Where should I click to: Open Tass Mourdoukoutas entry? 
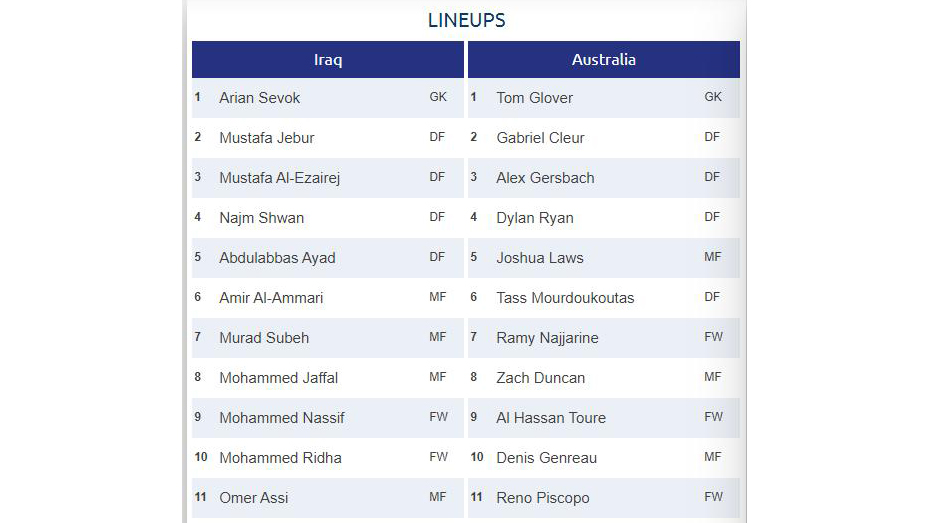565,298
